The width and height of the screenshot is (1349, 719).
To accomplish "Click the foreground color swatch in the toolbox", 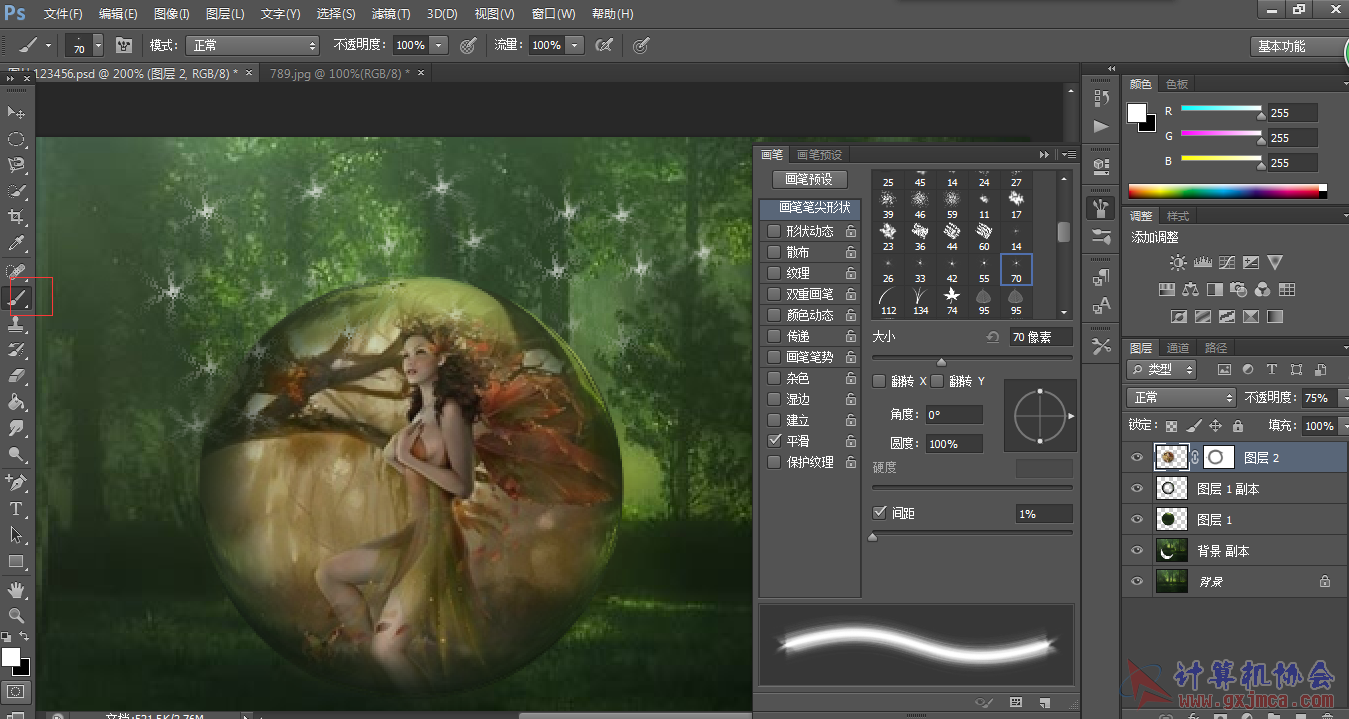I will point(11,657).
